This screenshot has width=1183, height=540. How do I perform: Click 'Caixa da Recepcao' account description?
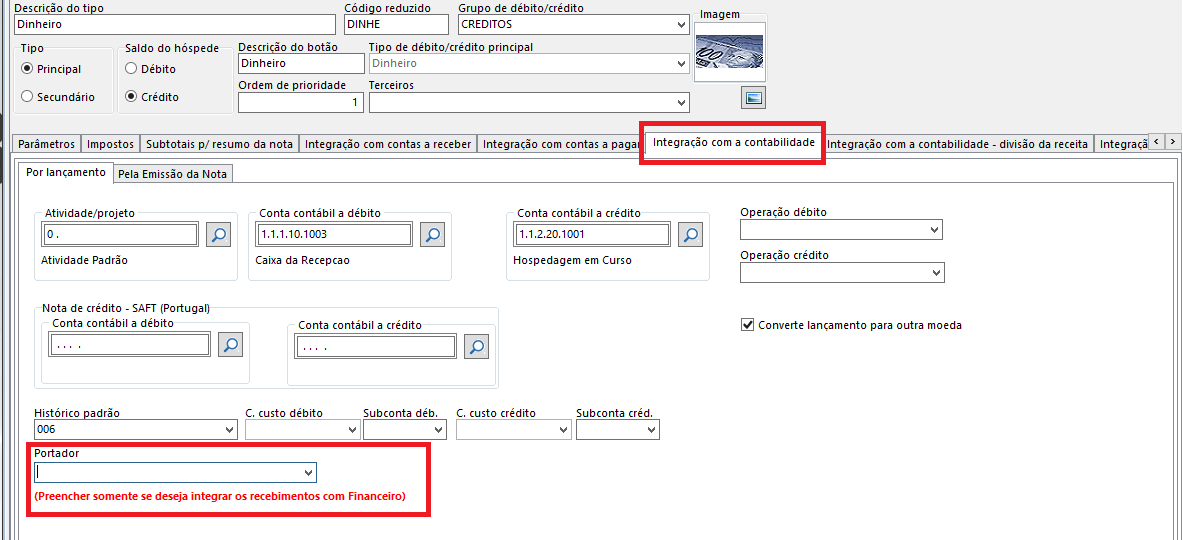pos(303,261)
